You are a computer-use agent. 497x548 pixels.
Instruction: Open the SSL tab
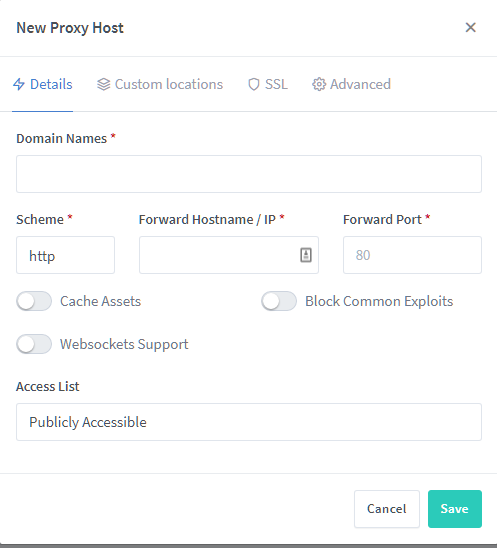268,84
